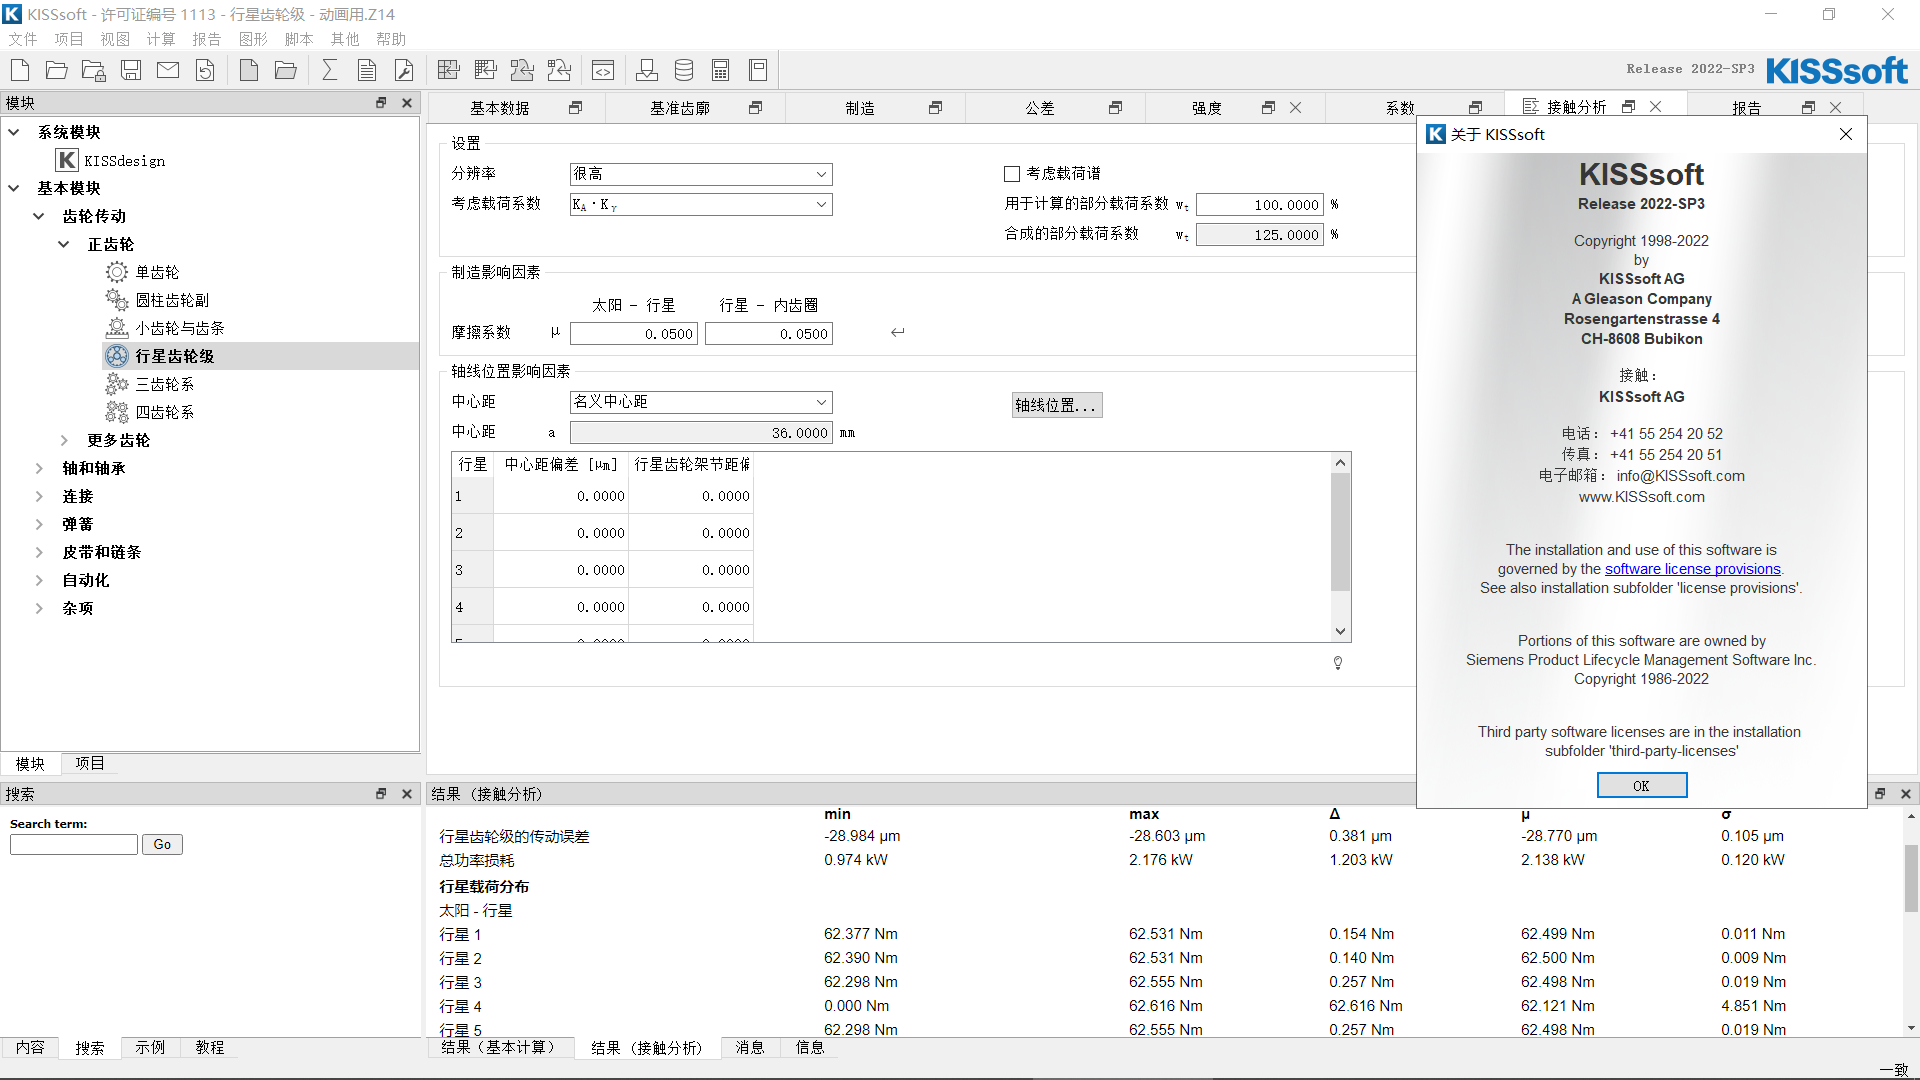Click the Search term input field
Screen dimensions: 1920x1080
click(74, 845)
